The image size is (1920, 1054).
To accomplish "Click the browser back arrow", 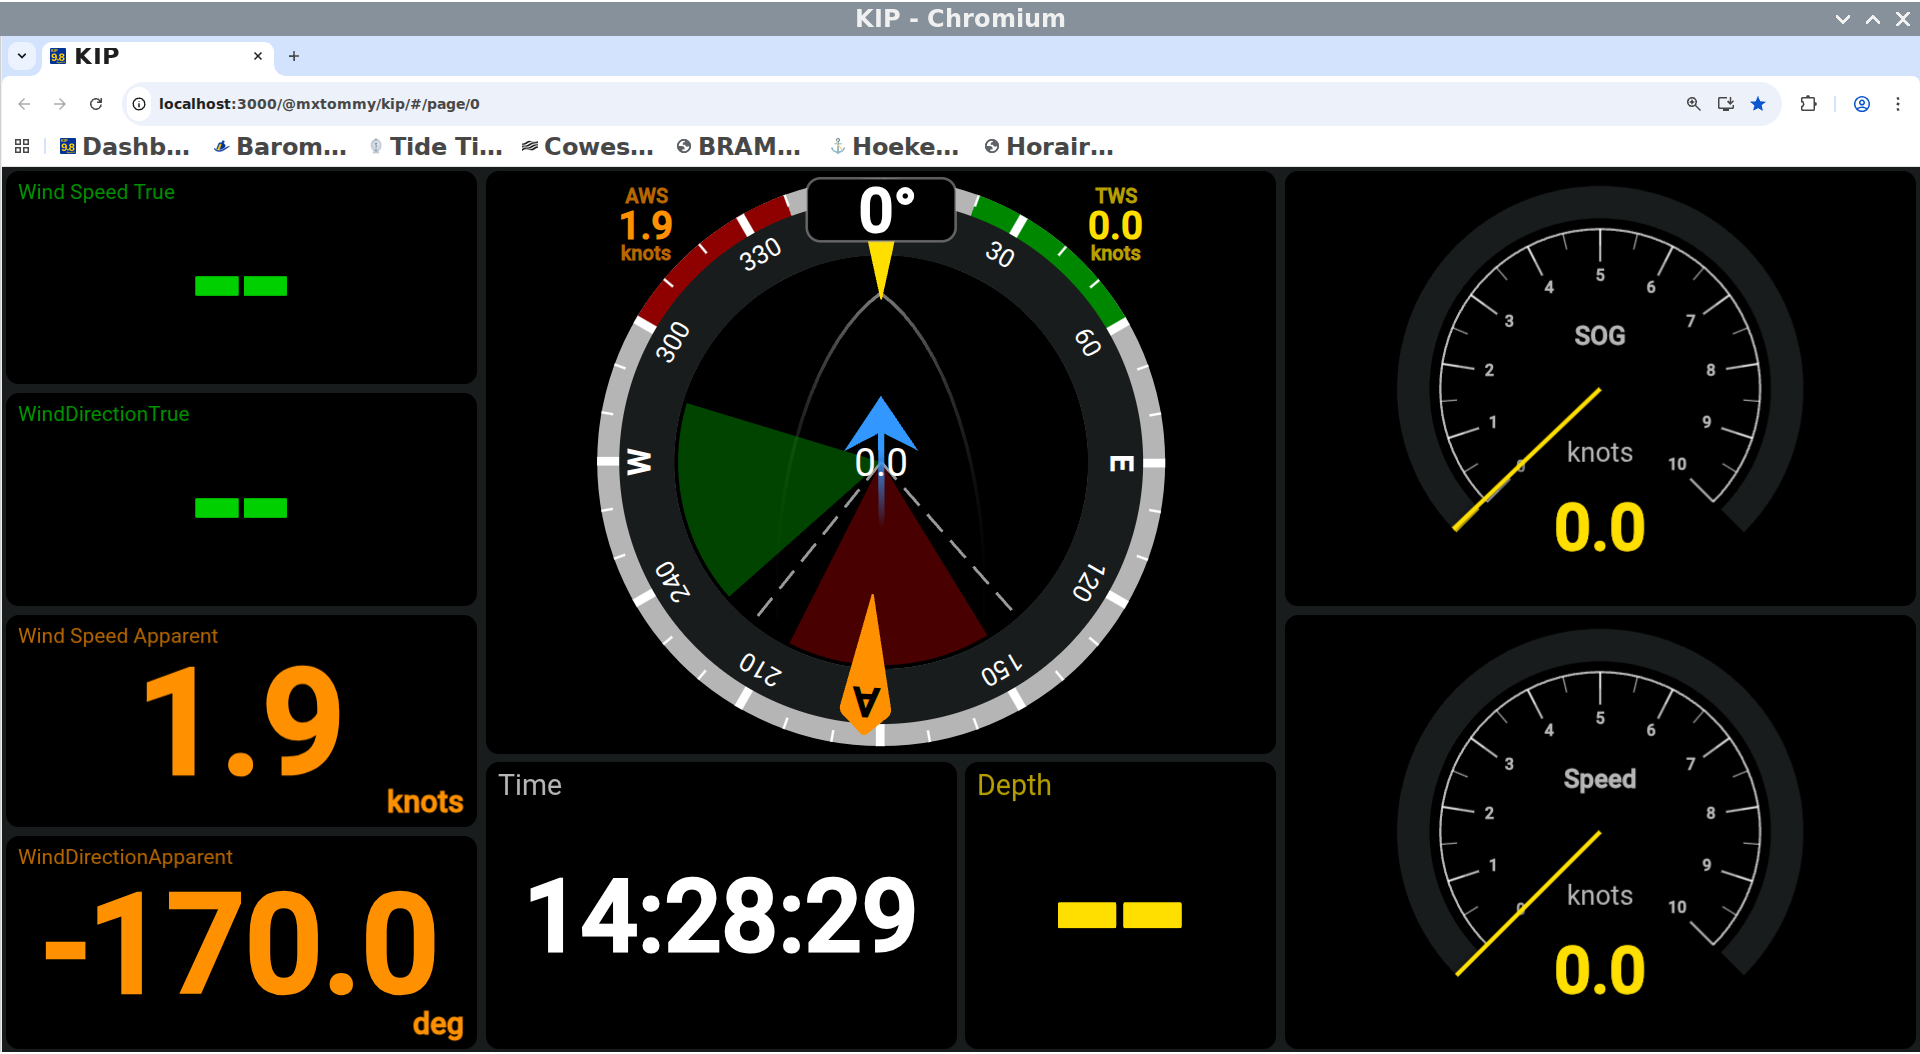I will pos(24,104).
